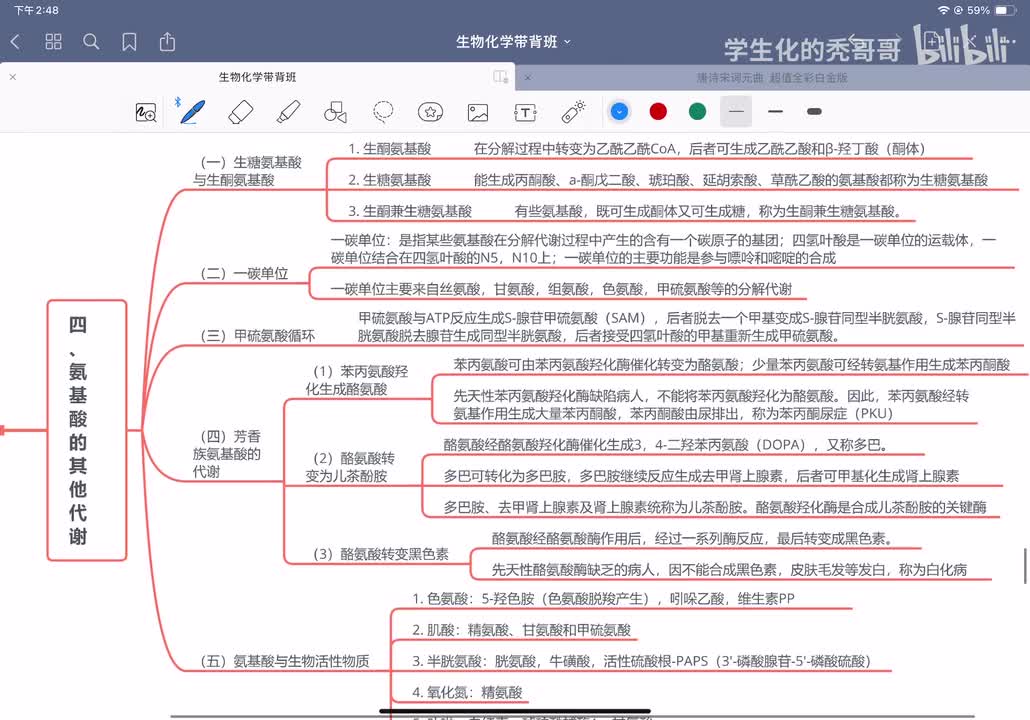Insert an image with the photo tool
1030x720 pixels.
(478, 112)
